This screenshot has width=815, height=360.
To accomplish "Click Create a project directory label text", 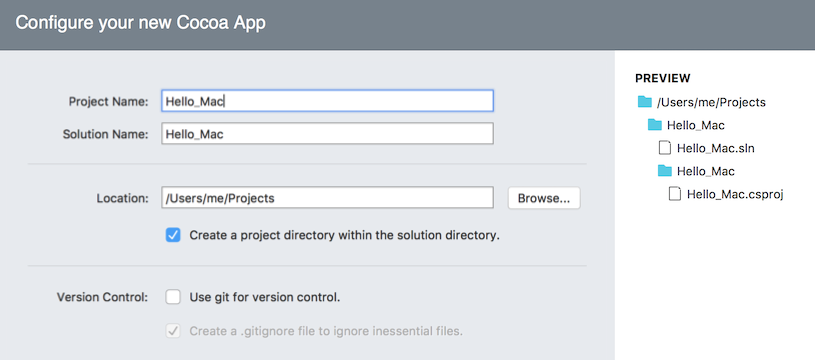I will coord(344,235).
